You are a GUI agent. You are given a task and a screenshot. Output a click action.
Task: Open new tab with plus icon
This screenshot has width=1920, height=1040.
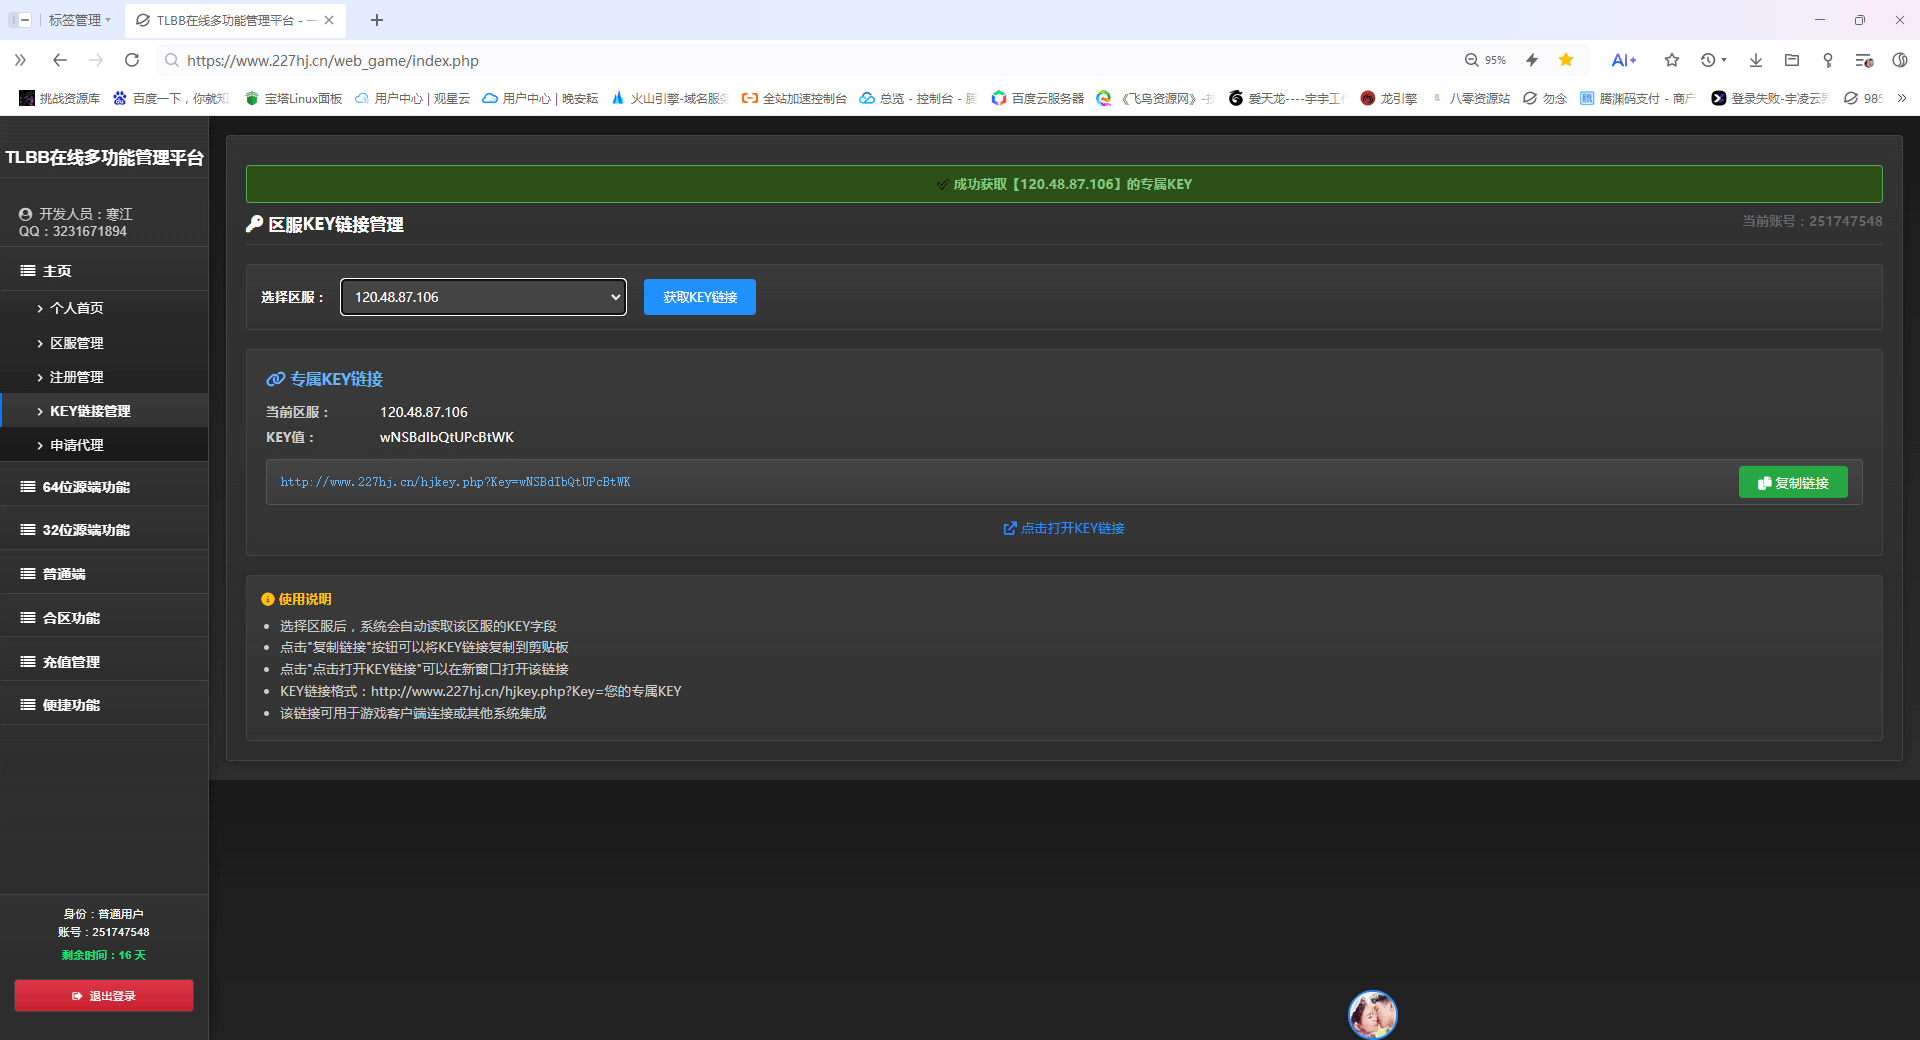tap(377, 20)
